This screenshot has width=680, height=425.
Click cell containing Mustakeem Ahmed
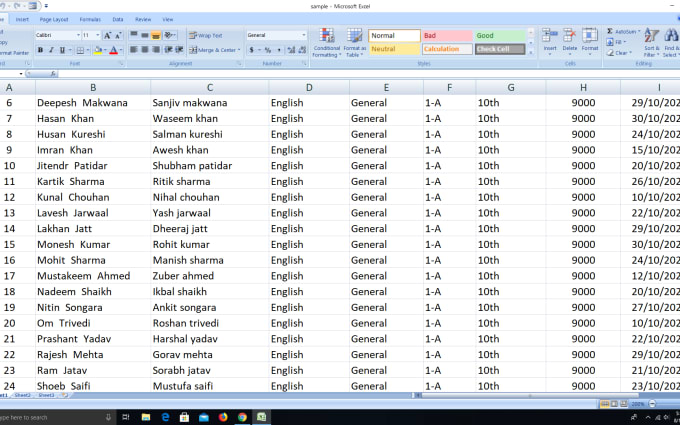[93, 276]
